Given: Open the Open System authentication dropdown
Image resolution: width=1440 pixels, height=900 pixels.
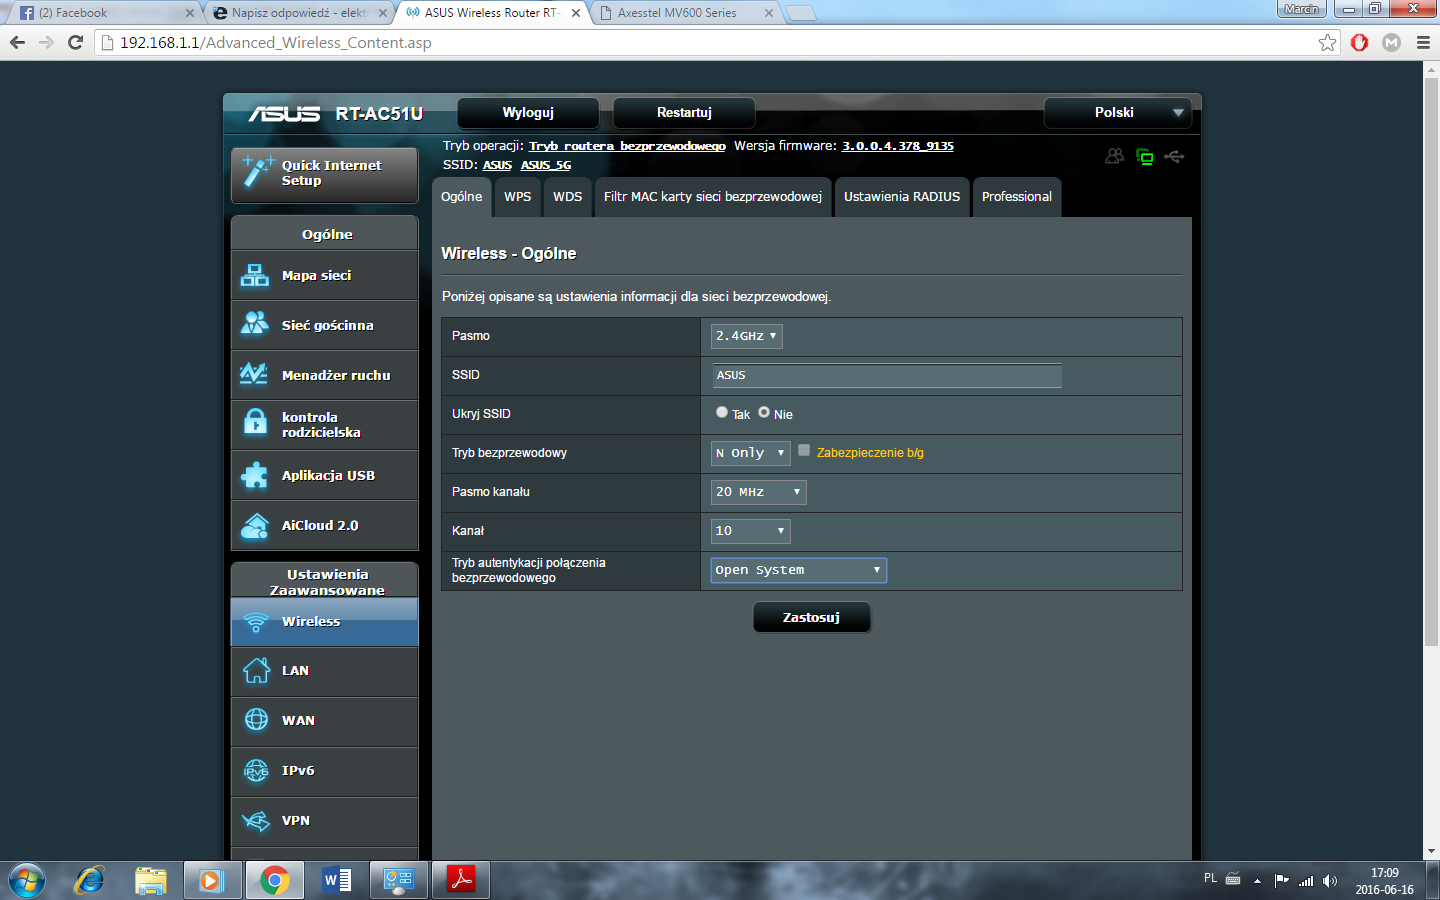Looking at the screenshot, I should pyautogui.click(x=798, y=570).
